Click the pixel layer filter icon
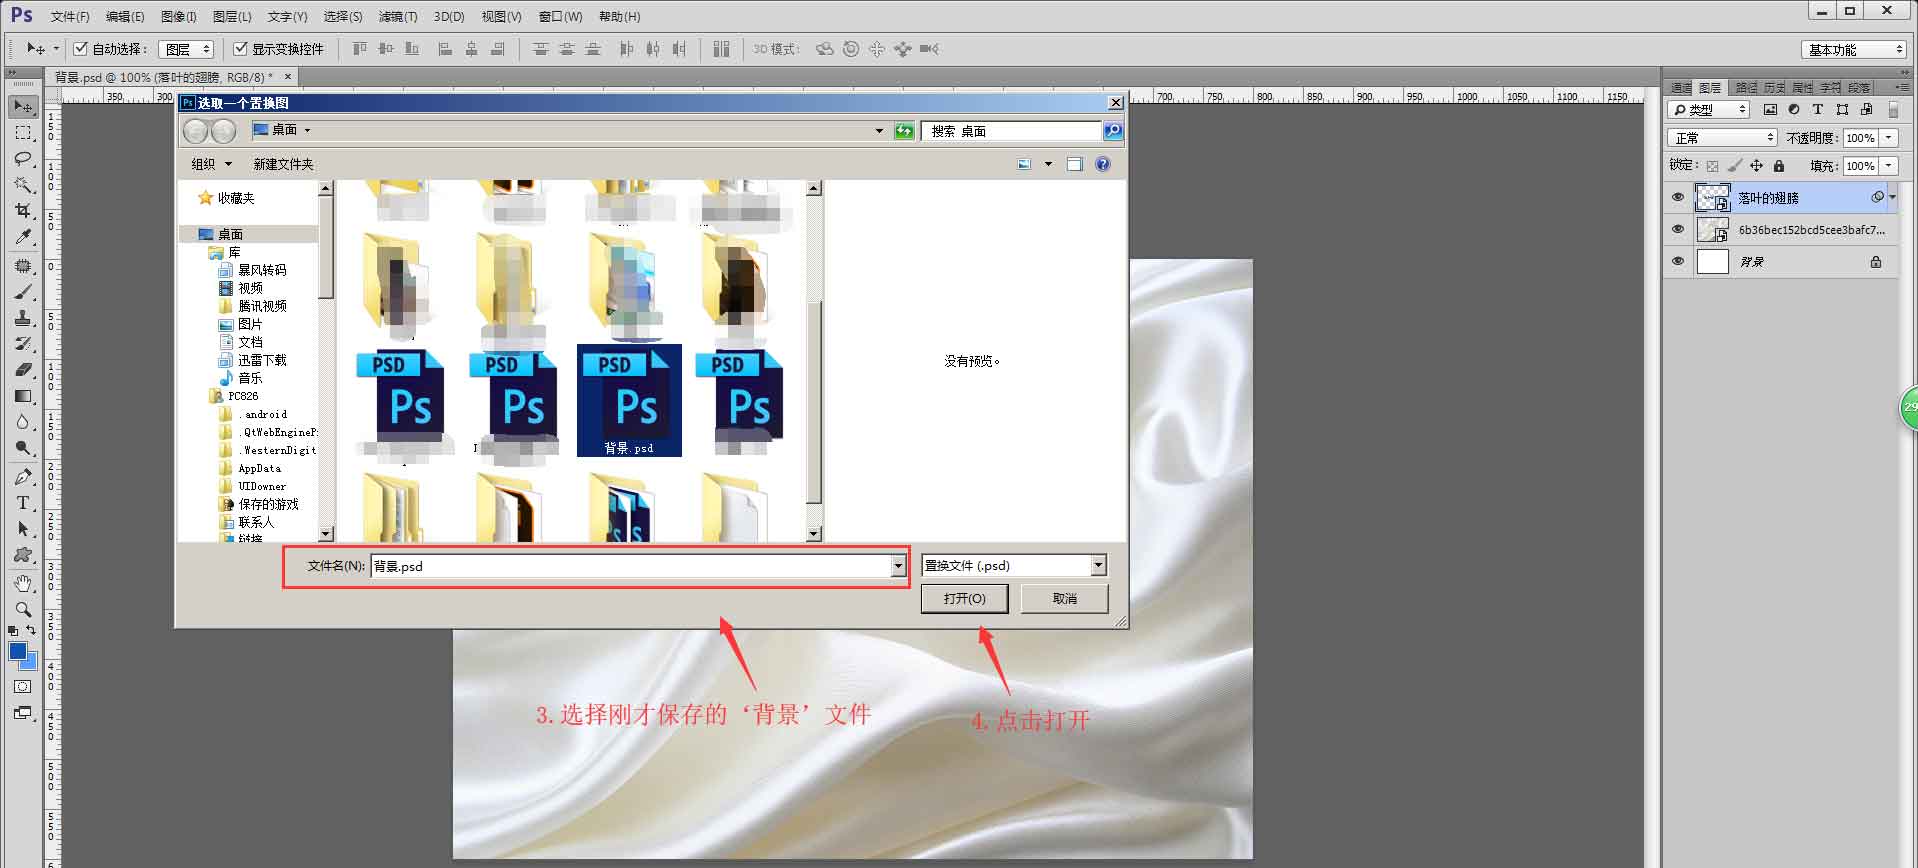Image resolution: width=1918 pixels, height=868 pixels. click(1770, 109)
